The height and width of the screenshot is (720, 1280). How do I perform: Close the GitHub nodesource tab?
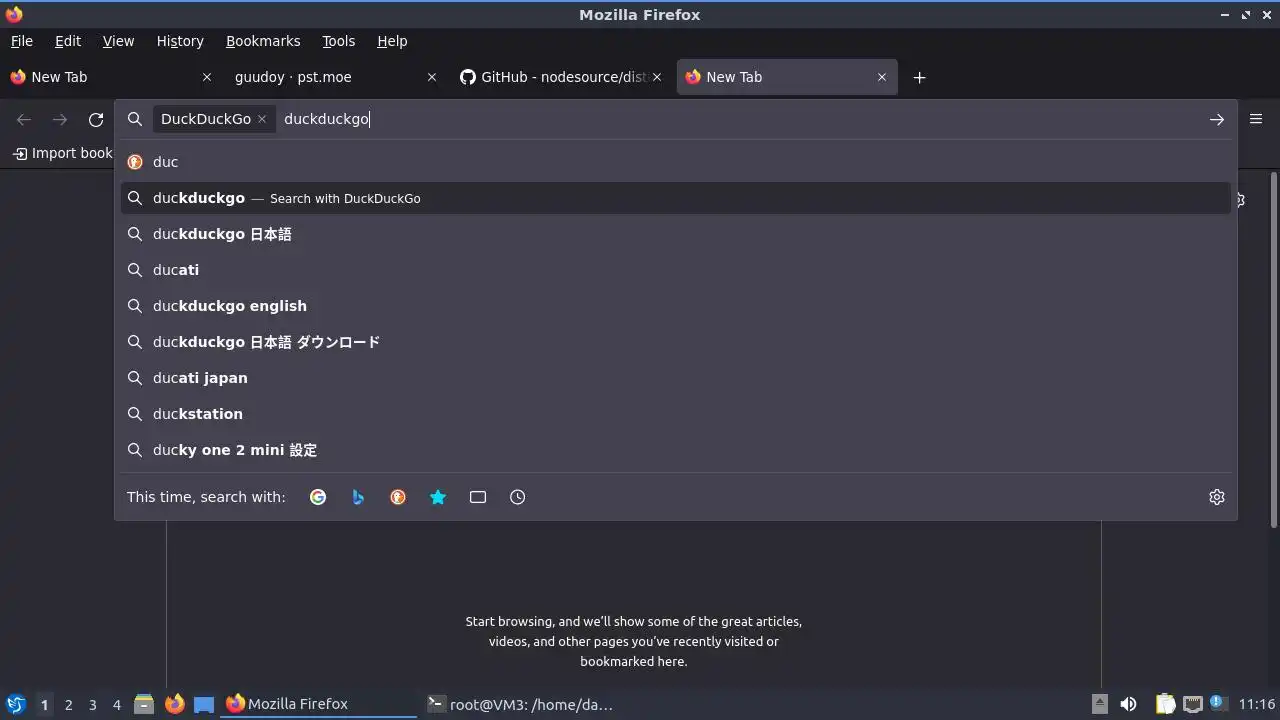pos(657,77)
